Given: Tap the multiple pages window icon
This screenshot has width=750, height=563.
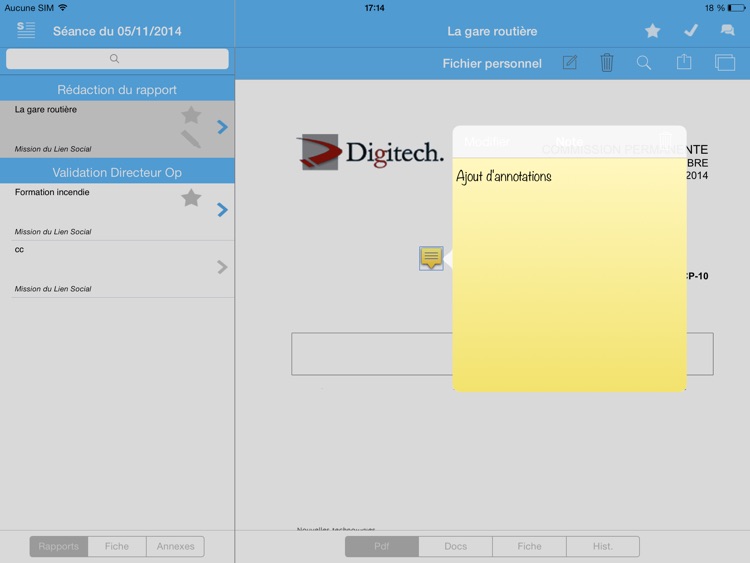Looking at the screenshot, I should (x=725, y=63).
